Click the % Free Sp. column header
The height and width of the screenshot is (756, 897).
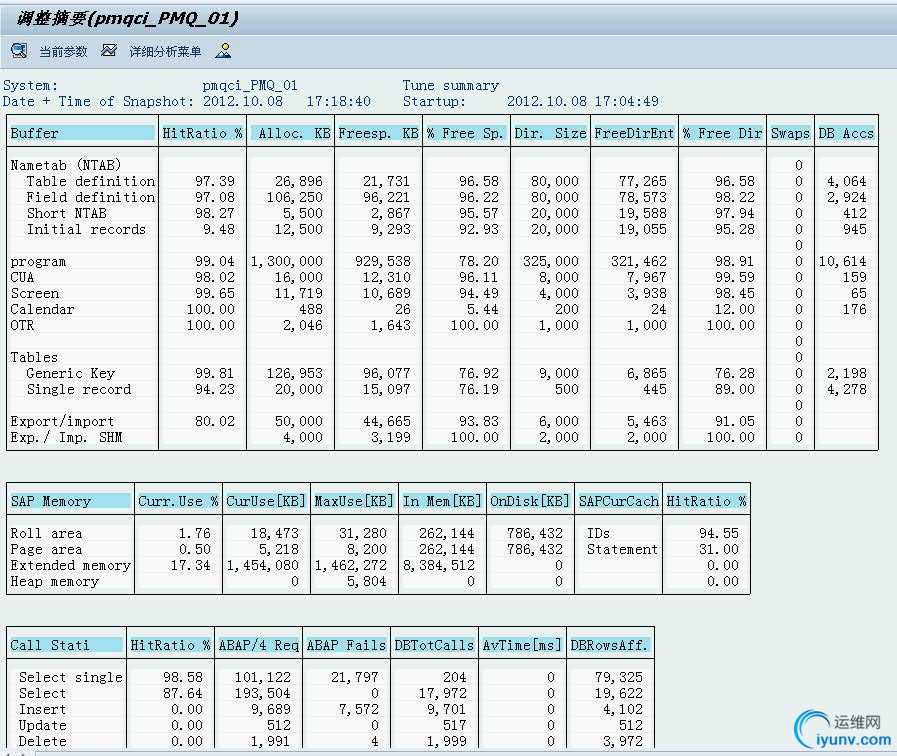tap(466, 133)
